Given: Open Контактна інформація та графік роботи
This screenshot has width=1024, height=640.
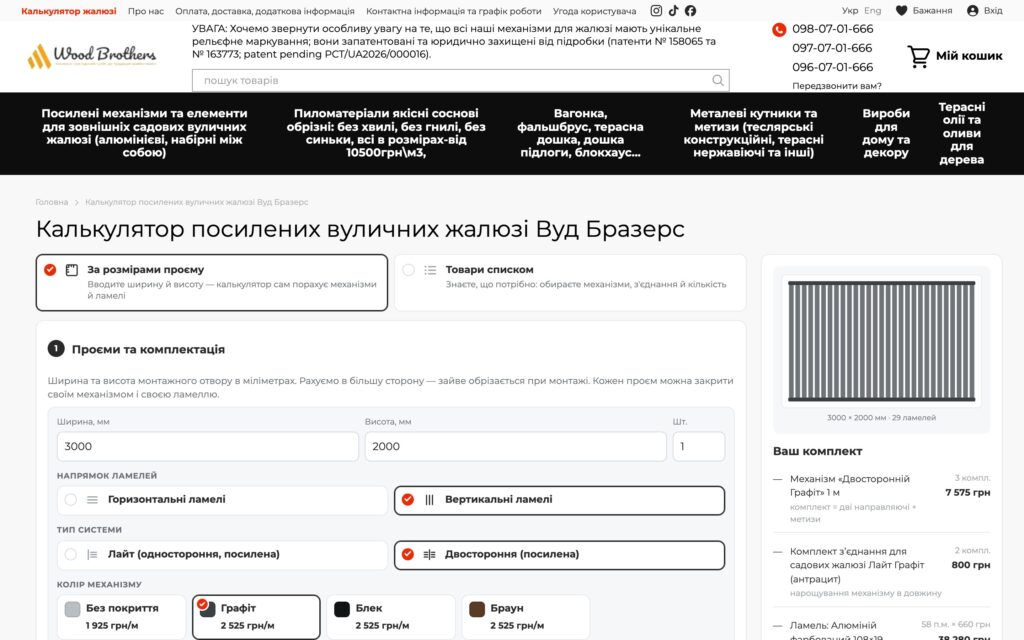Looking at the screenshot, I should (453, 11).
